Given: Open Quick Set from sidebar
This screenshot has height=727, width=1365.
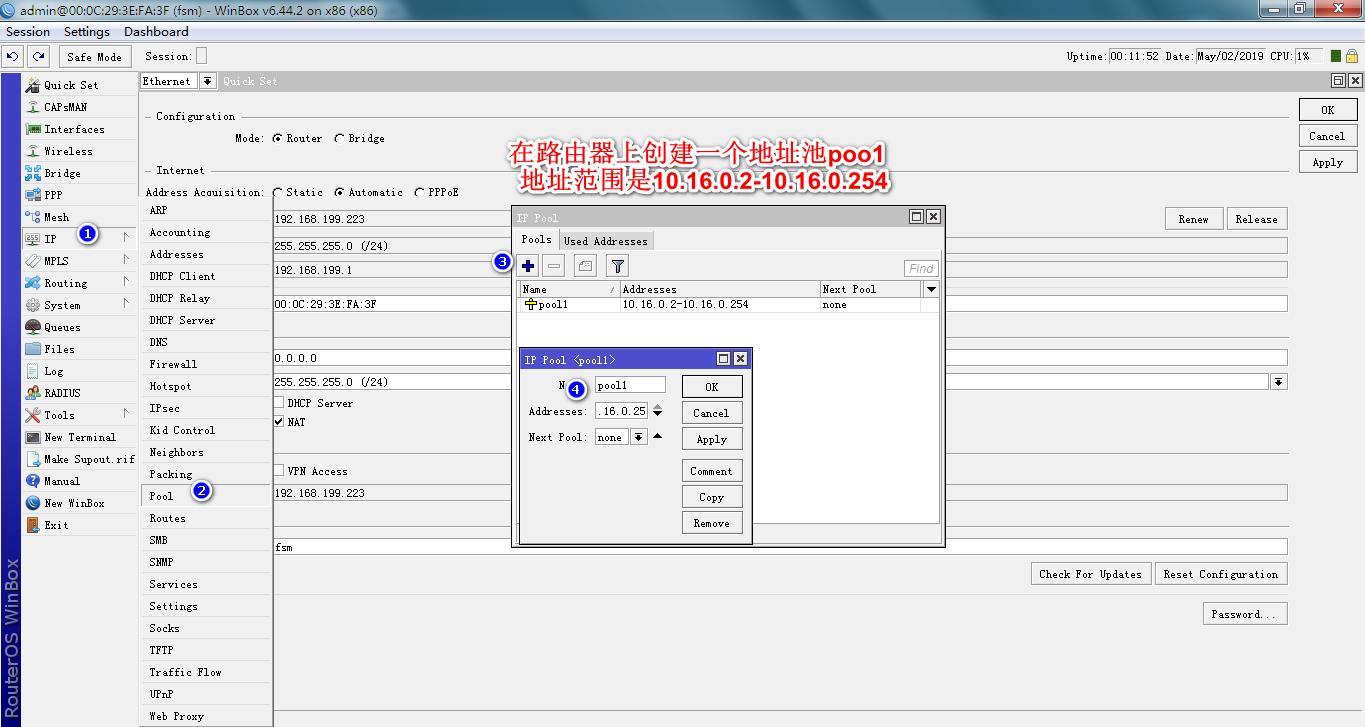Looking at the screenshot, I should (71, 85).
